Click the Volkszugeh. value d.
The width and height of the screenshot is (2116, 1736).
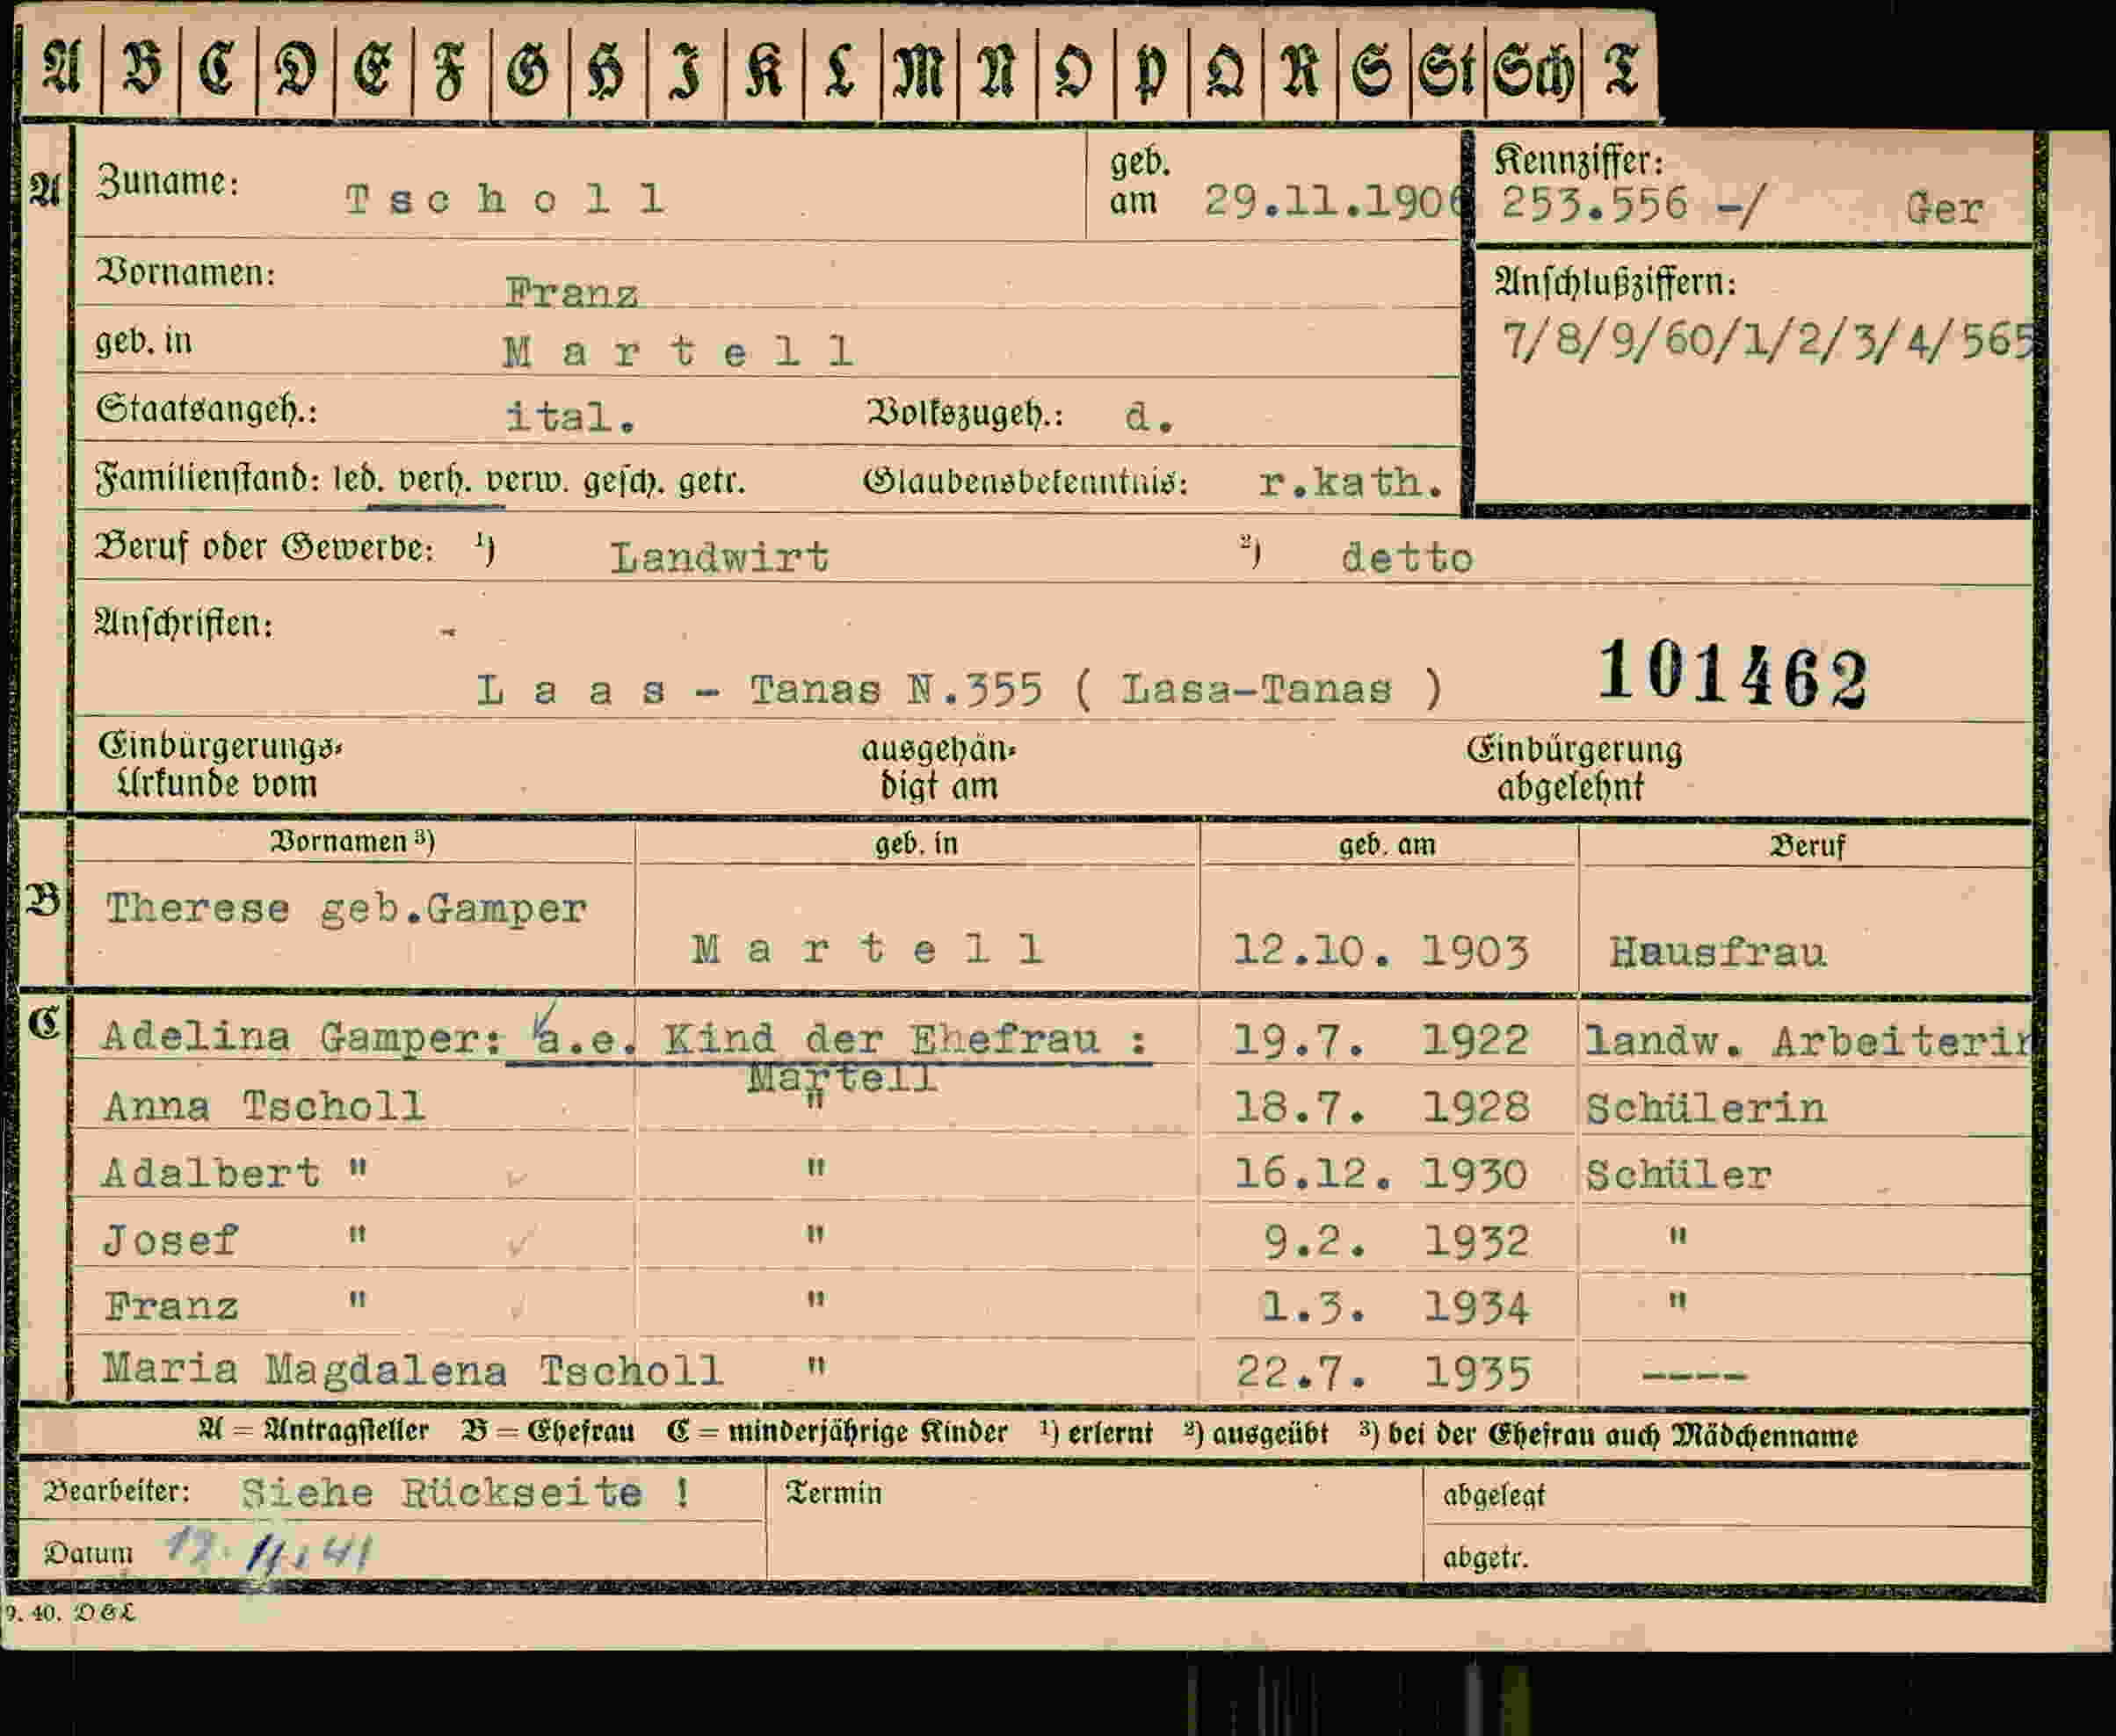(1149, 417)
